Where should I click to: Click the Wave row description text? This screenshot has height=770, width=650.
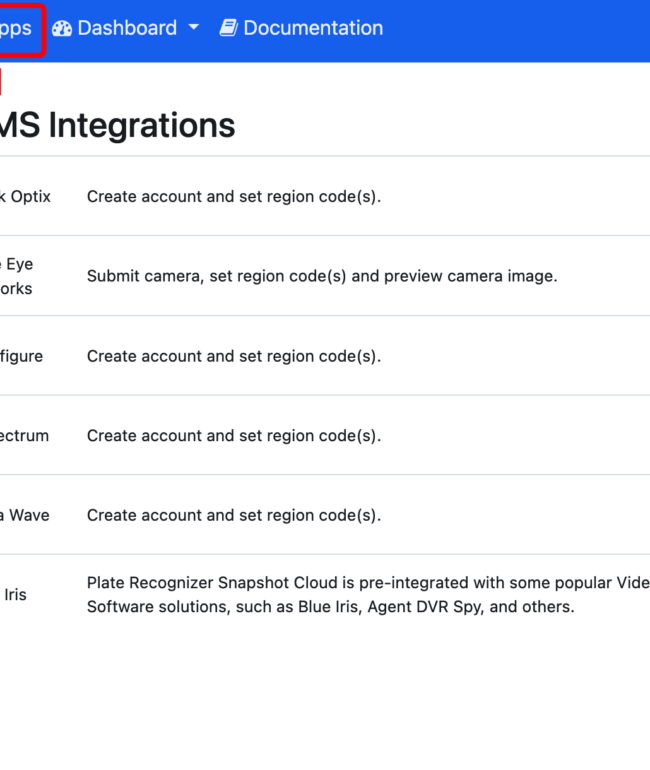pyautogui.click(x=234, y=515)
